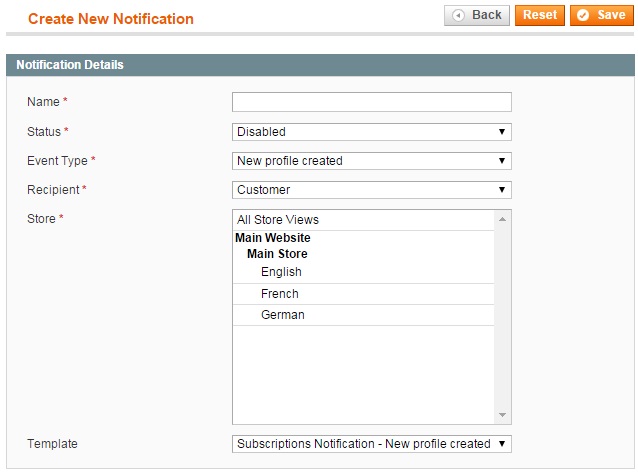Select All Store Views option
Viewport: 638px width, 472px height.
click(363, 220)
